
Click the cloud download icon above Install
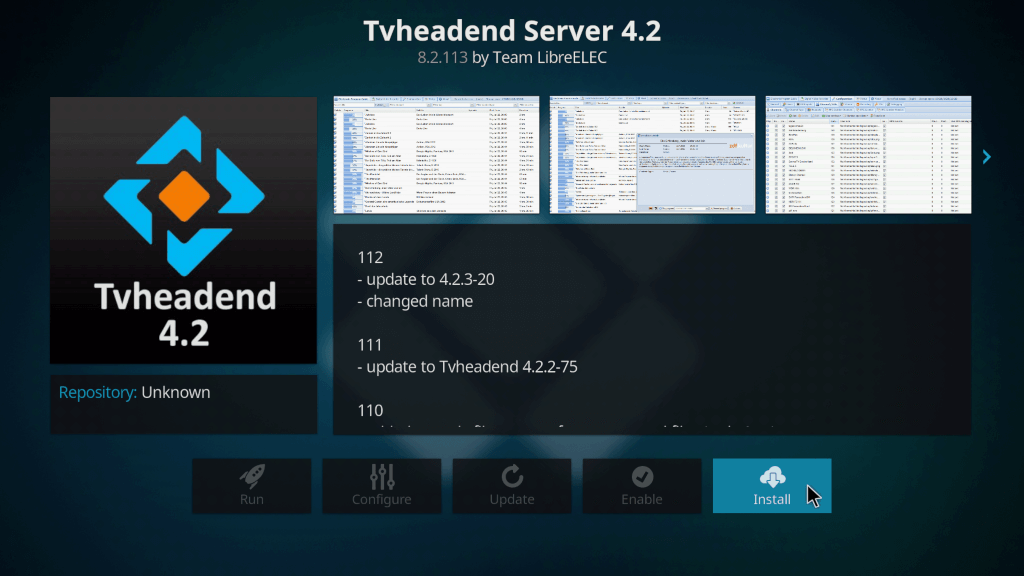point(772,476)
